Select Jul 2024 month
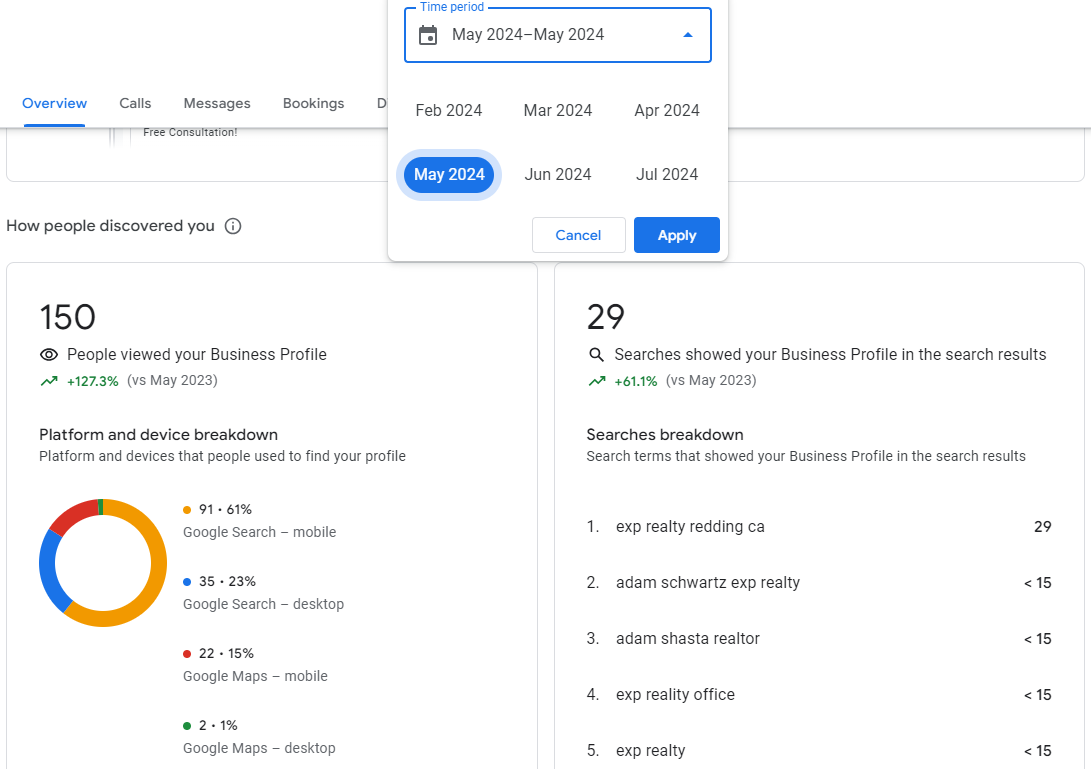Screen dimensions: 1091x769 pos(667,175)
